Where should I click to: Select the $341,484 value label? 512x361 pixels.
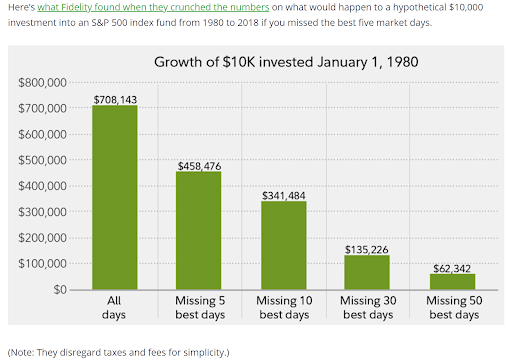[x=284, y=196]
